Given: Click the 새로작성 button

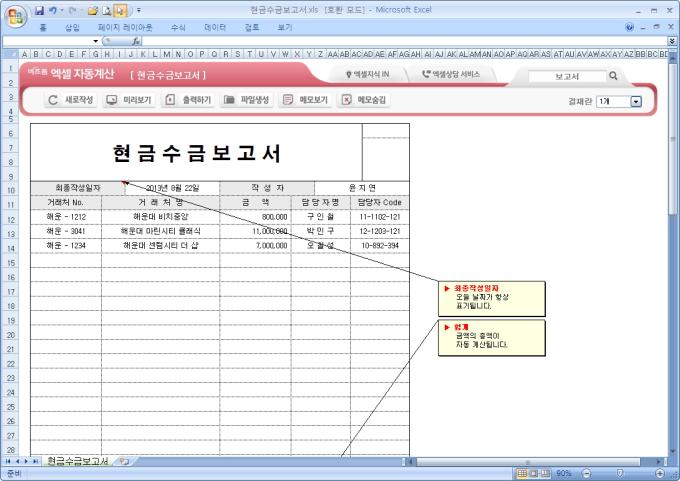Looking at the screenshot, I should (71, 100).
